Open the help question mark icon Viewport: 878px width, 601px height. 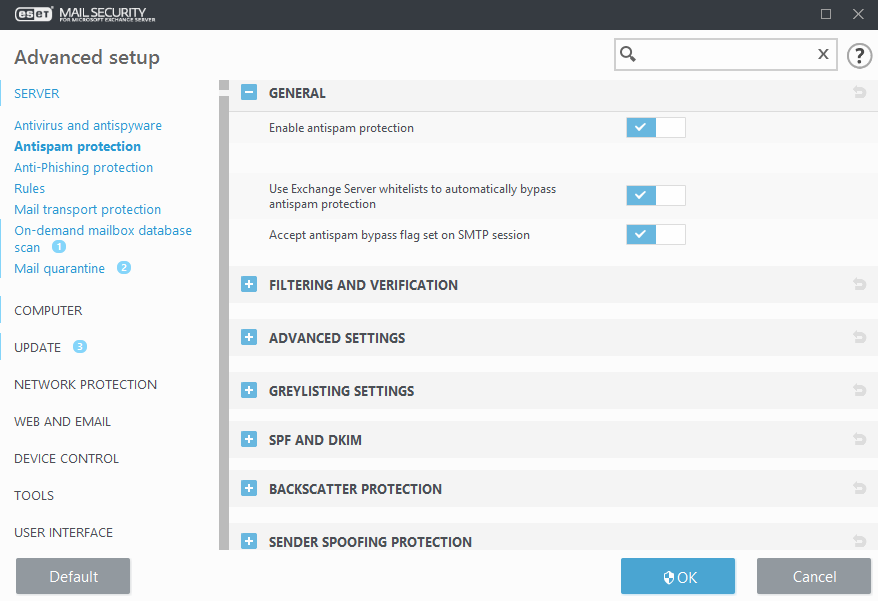pos(859,55)
